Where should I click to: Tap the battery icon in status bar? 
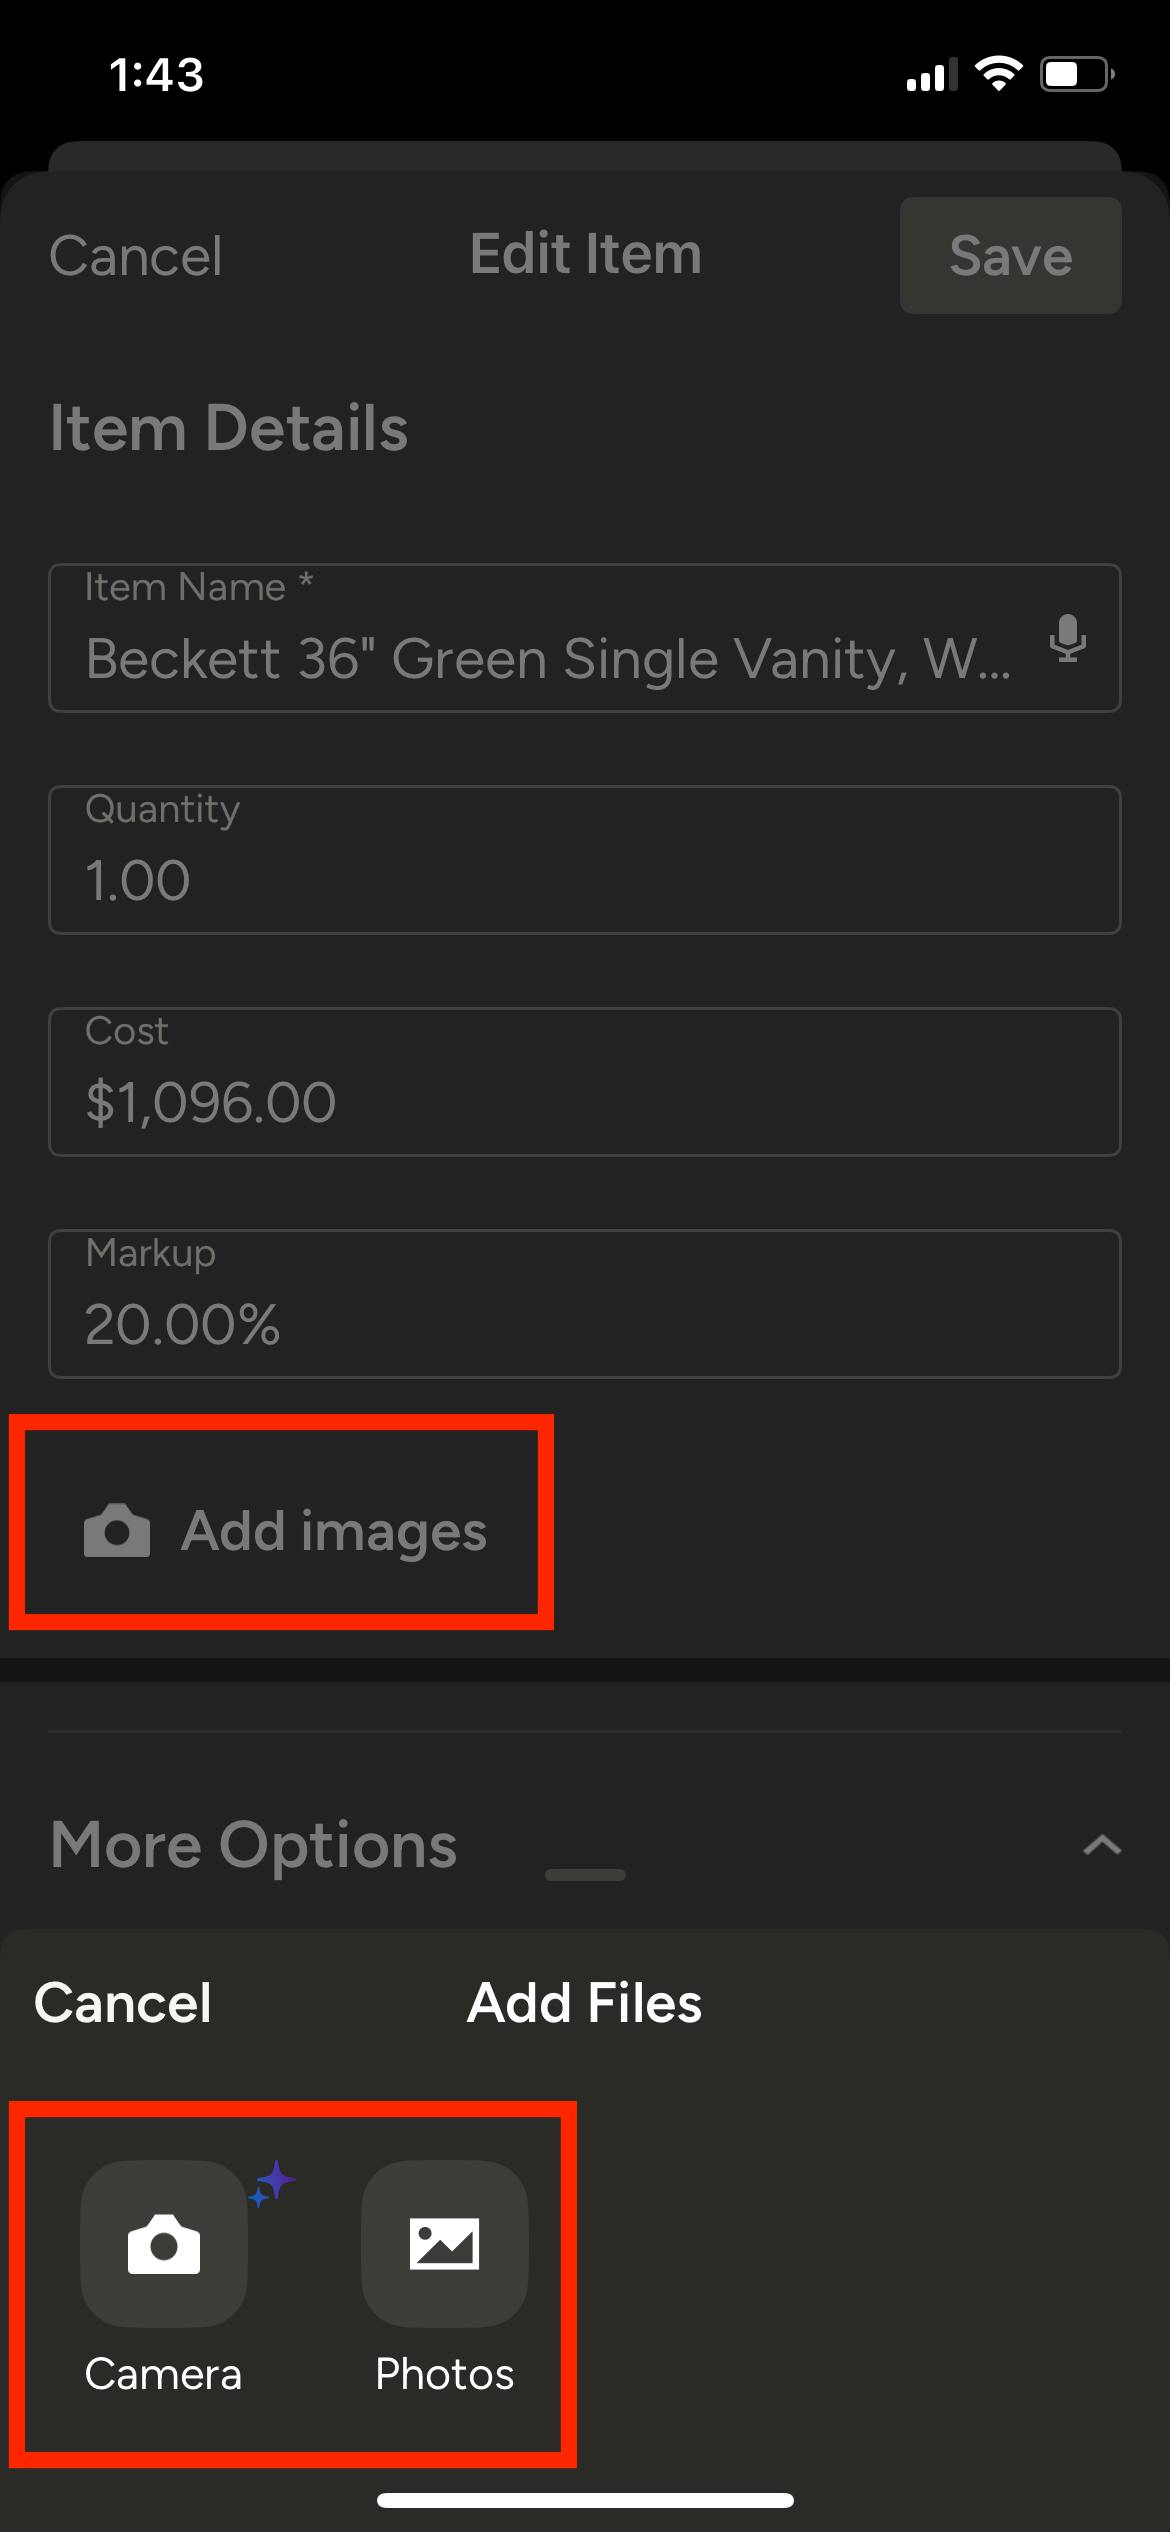1078,74
